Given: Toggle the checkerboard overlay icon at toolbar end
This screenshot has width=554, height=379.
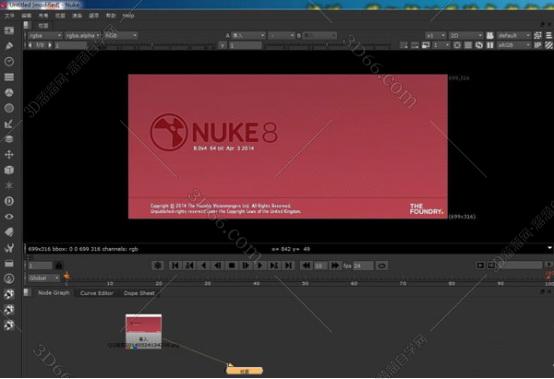Looking at the screenshot, I should tap(548, 45).
